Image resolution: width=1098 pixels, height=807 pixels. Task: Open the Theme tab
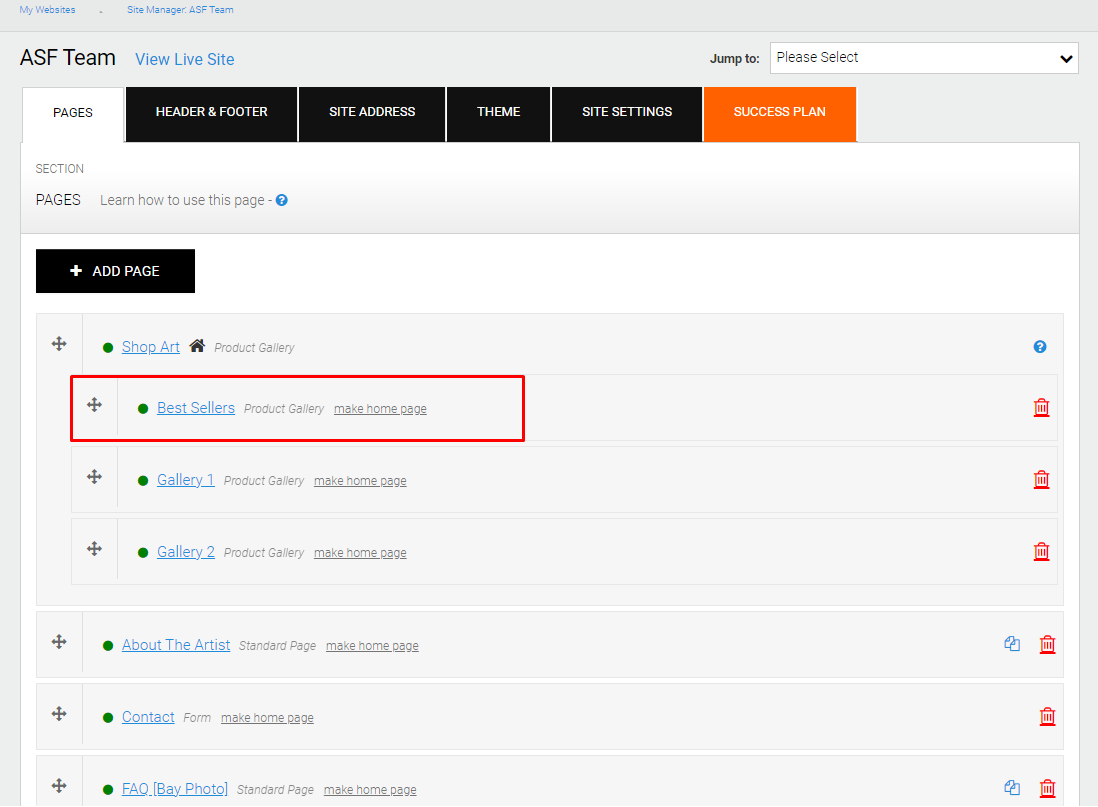click(499, 113)
